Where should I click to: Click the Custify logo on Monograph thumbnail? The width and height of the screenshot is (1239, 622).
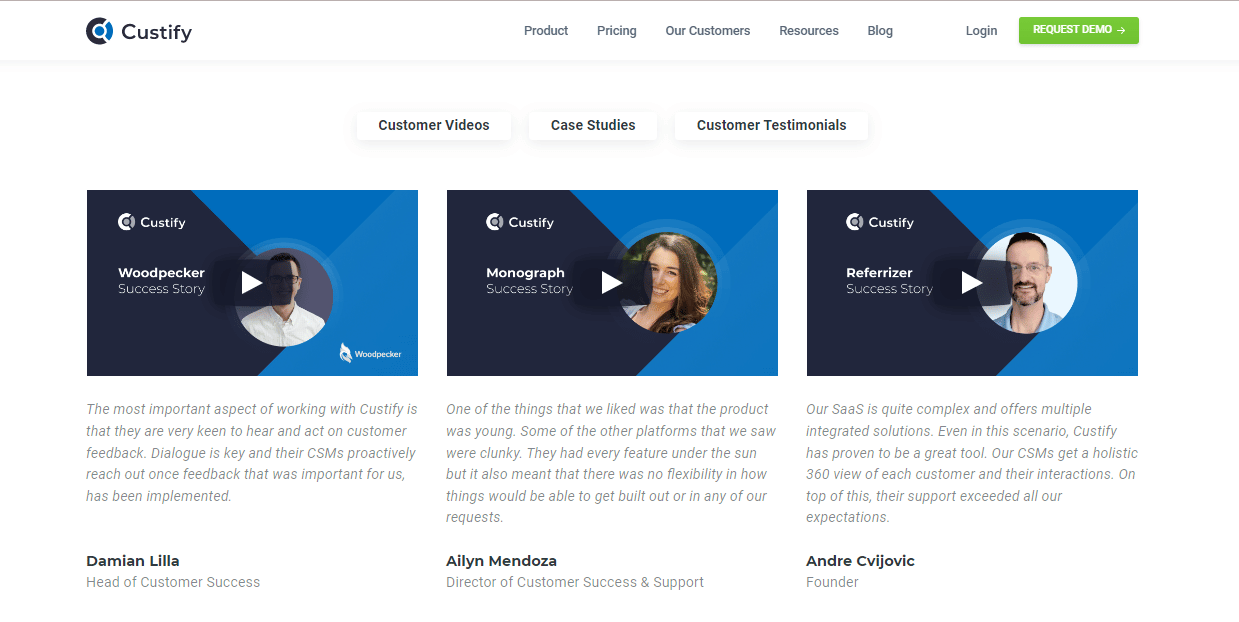point(520,222)
